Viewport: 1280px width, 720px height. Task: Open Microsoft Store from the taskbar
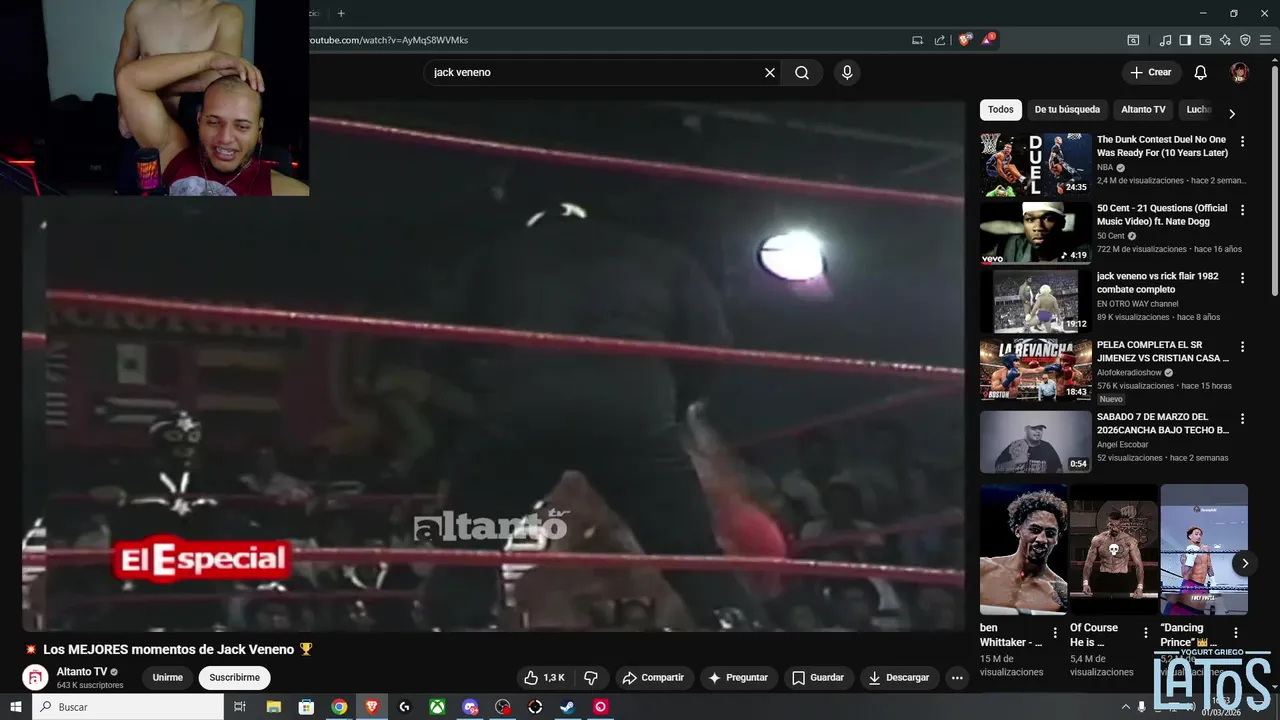[x=306, y=707]
